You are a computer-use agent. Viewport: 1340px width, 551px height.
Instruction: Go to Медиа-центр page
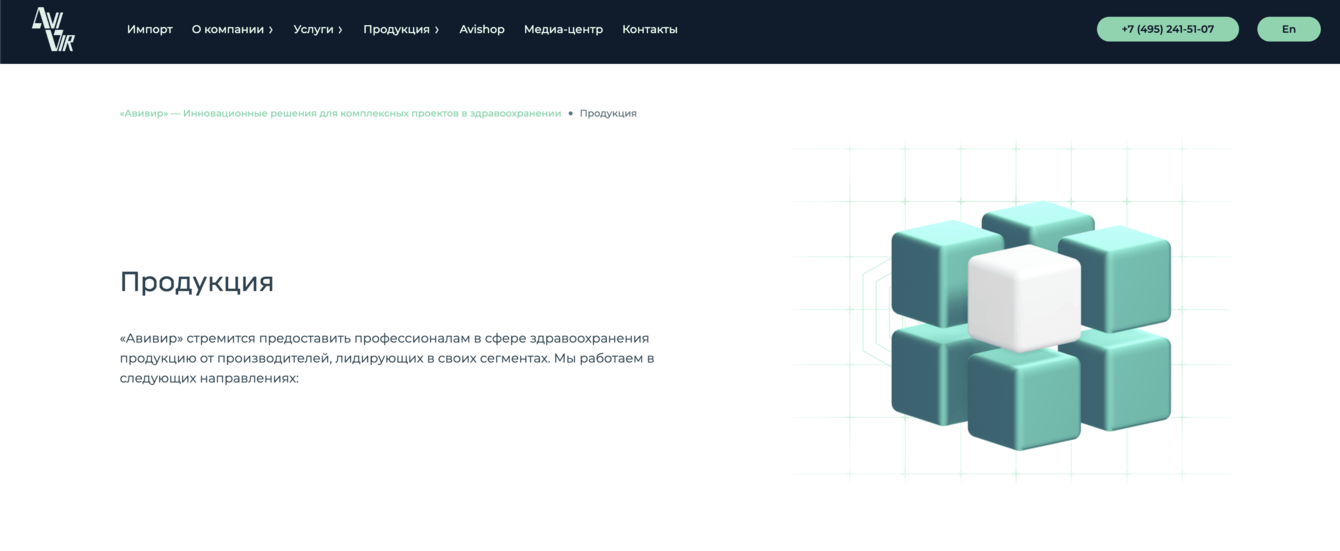(563, 29)
